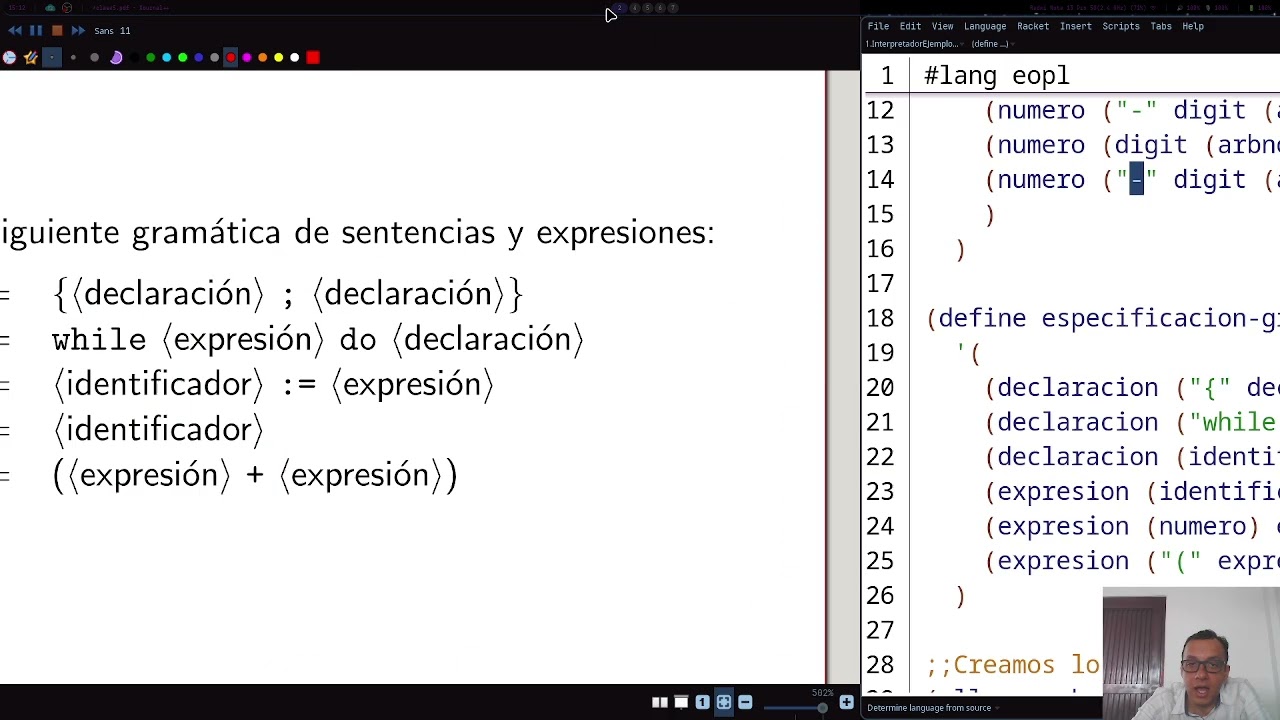Click the zoom 100% icon

coord(702,702)
